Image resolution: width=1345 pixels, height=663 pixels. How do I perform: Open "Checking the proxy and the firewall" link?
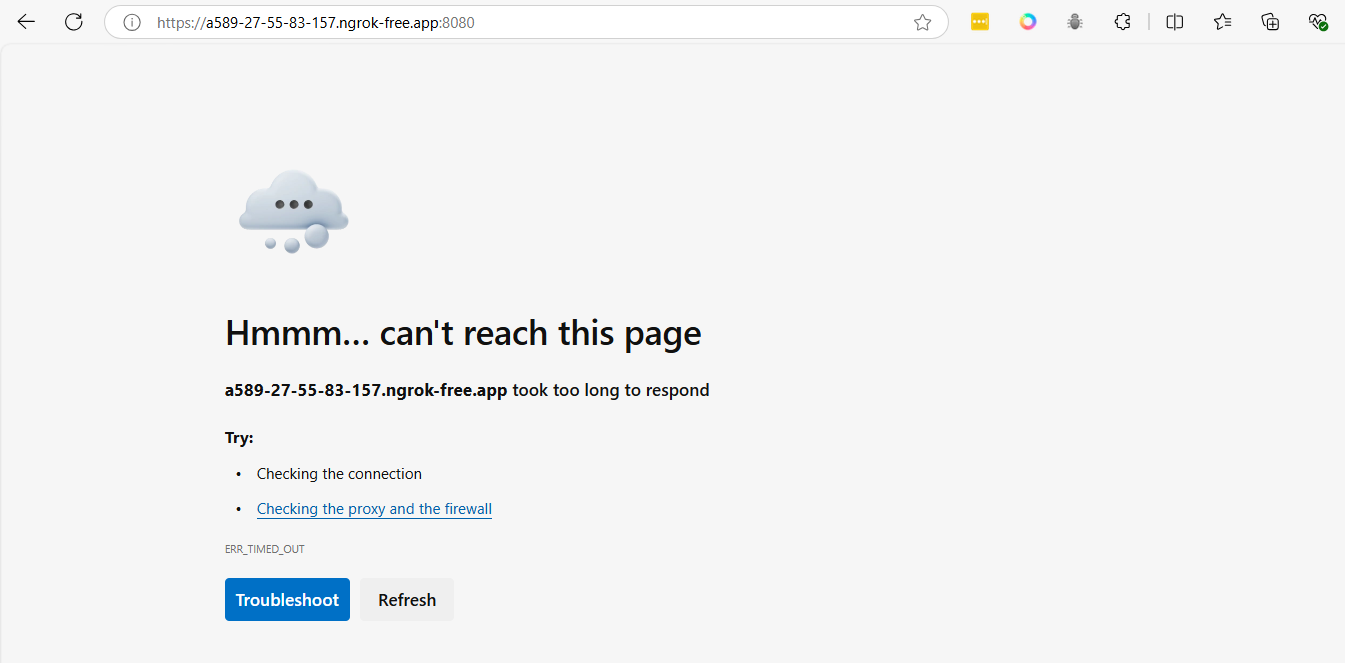click(374, 509)
